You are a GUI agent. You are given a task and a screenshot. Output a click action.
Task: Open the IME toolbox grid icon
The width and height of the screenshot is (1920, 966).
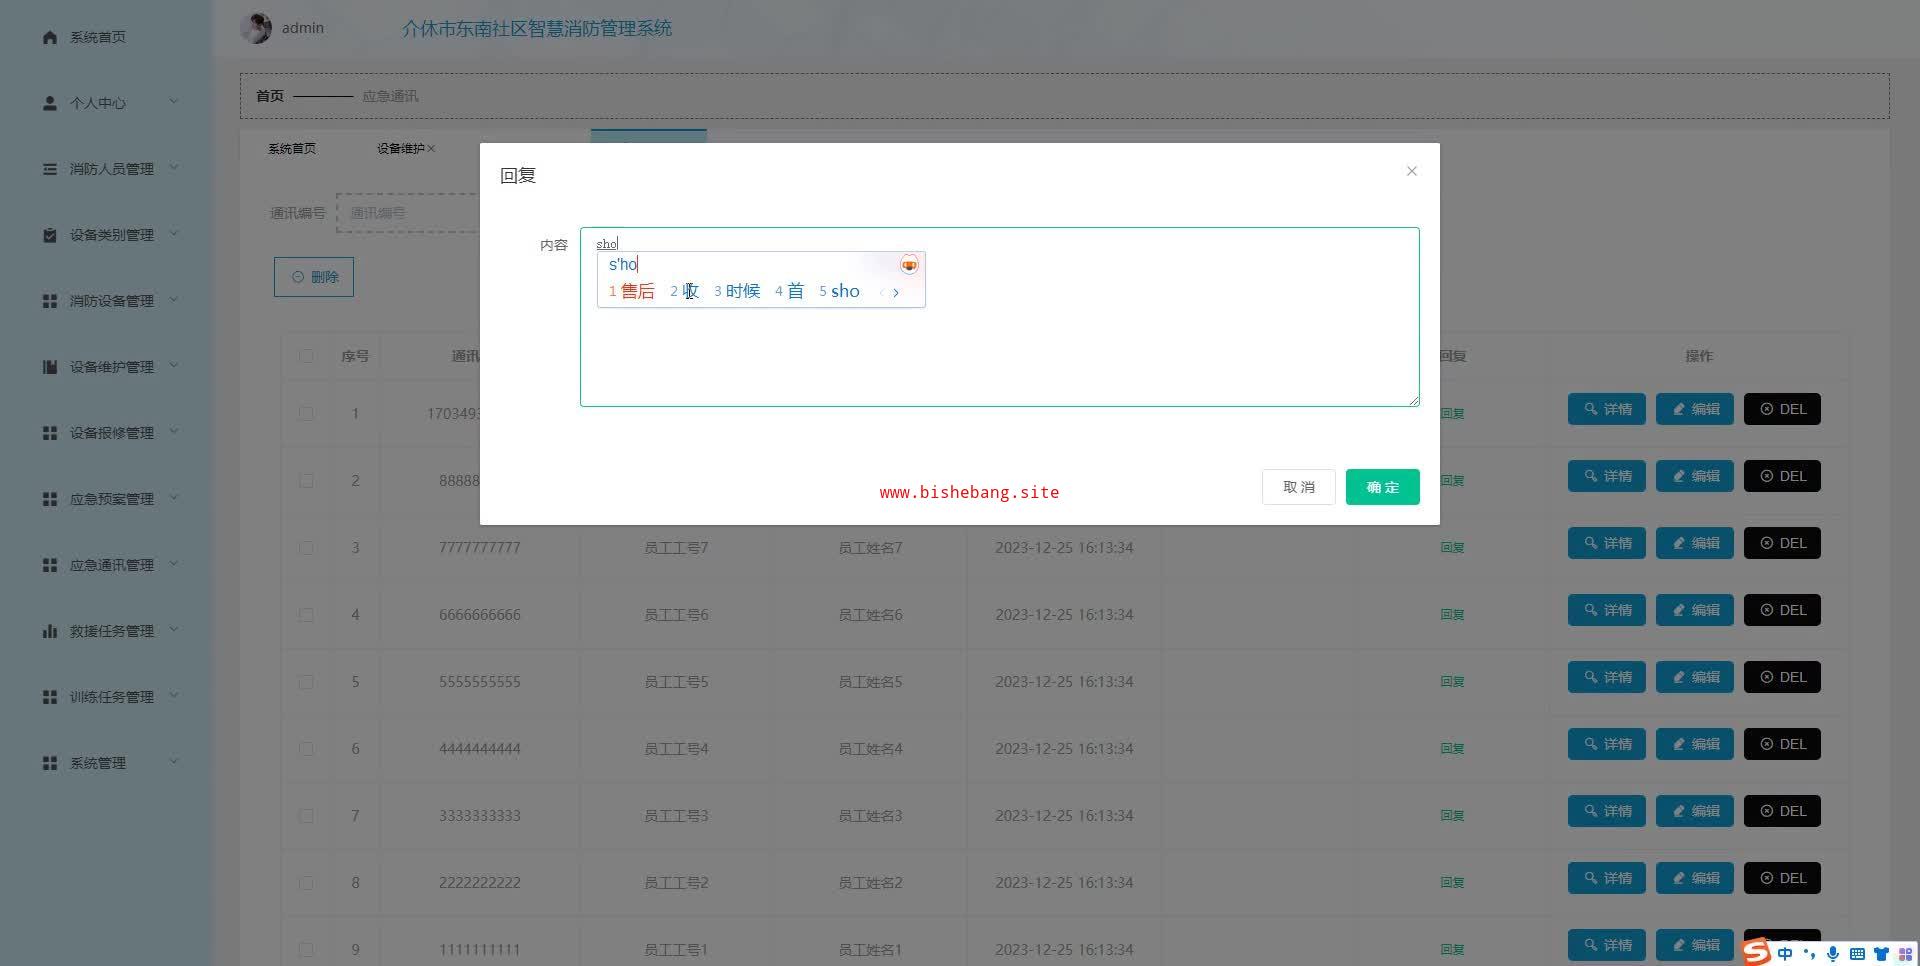point(1905,954)
